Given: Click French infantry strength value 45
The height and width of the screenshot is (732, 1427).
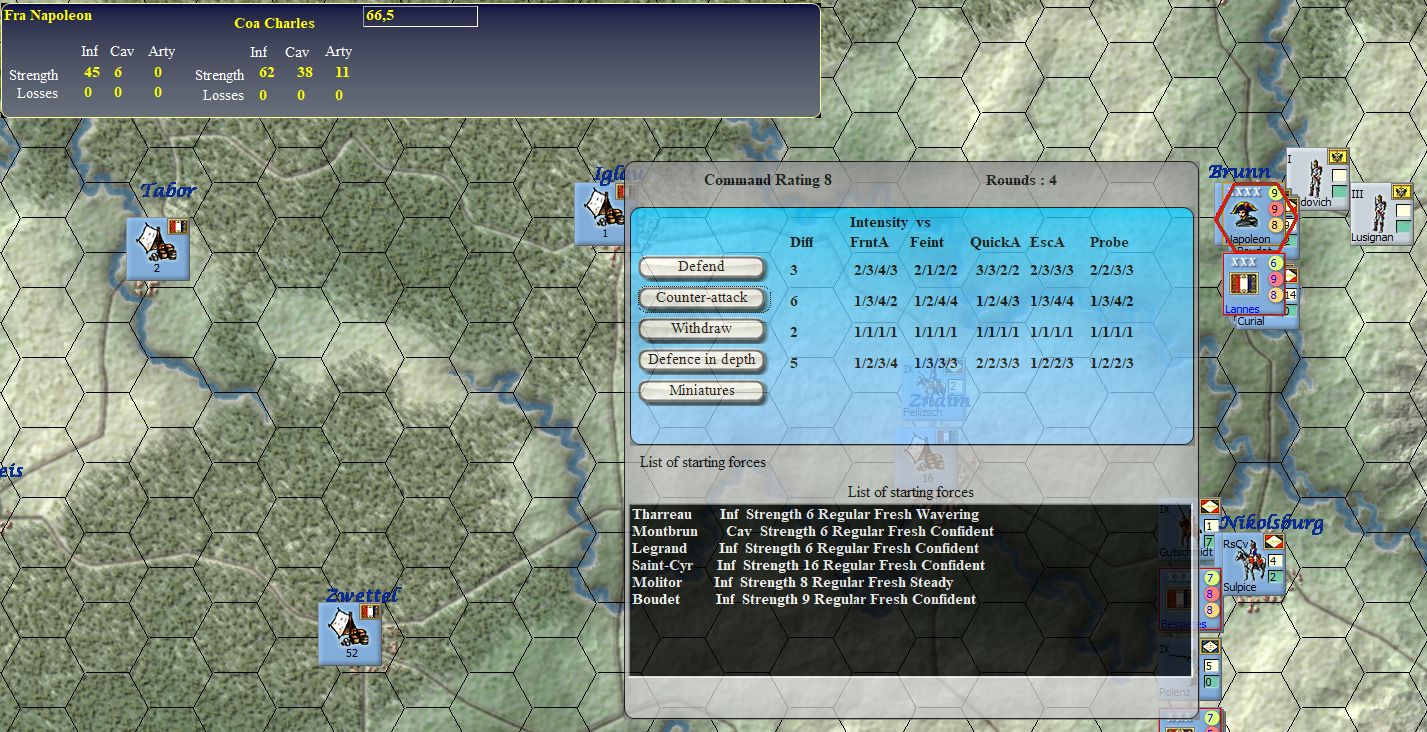Looking at the screenshot, I should 91,72.
